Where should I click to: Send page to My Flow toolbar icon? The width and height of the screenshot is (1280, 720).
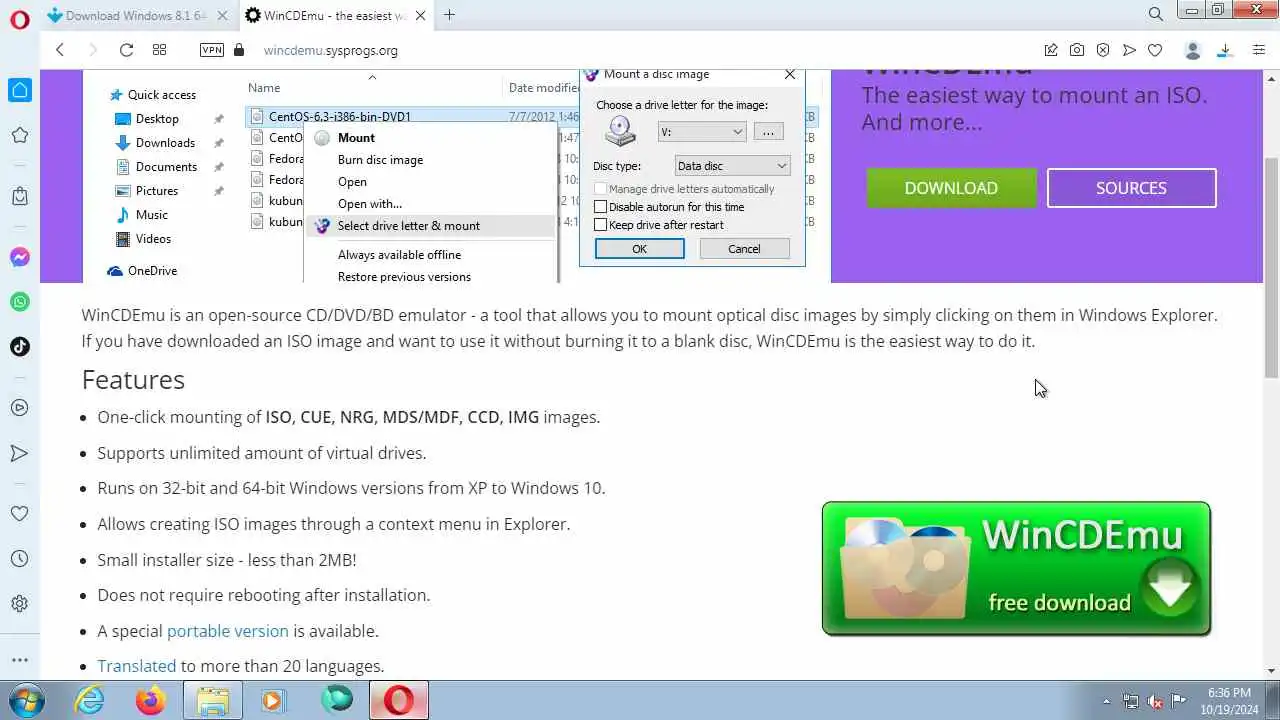tap(1129, 50)
